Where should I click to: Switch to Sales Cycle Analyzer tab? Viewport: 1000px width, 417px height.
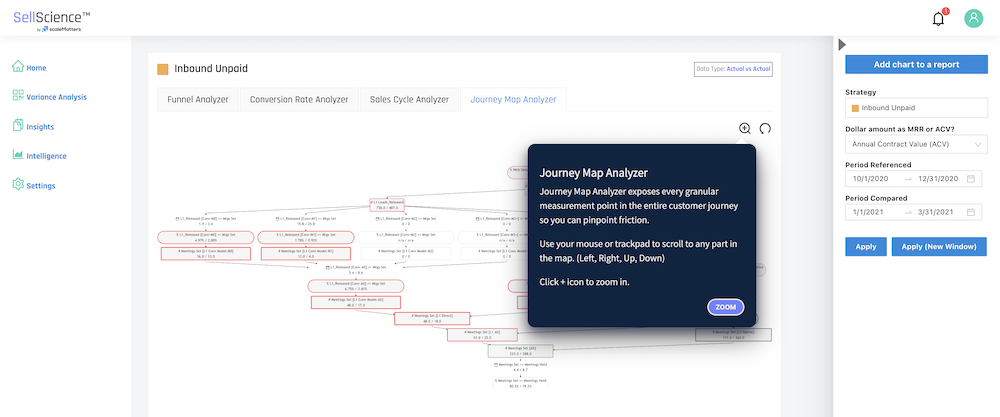(x=409, y=99)
